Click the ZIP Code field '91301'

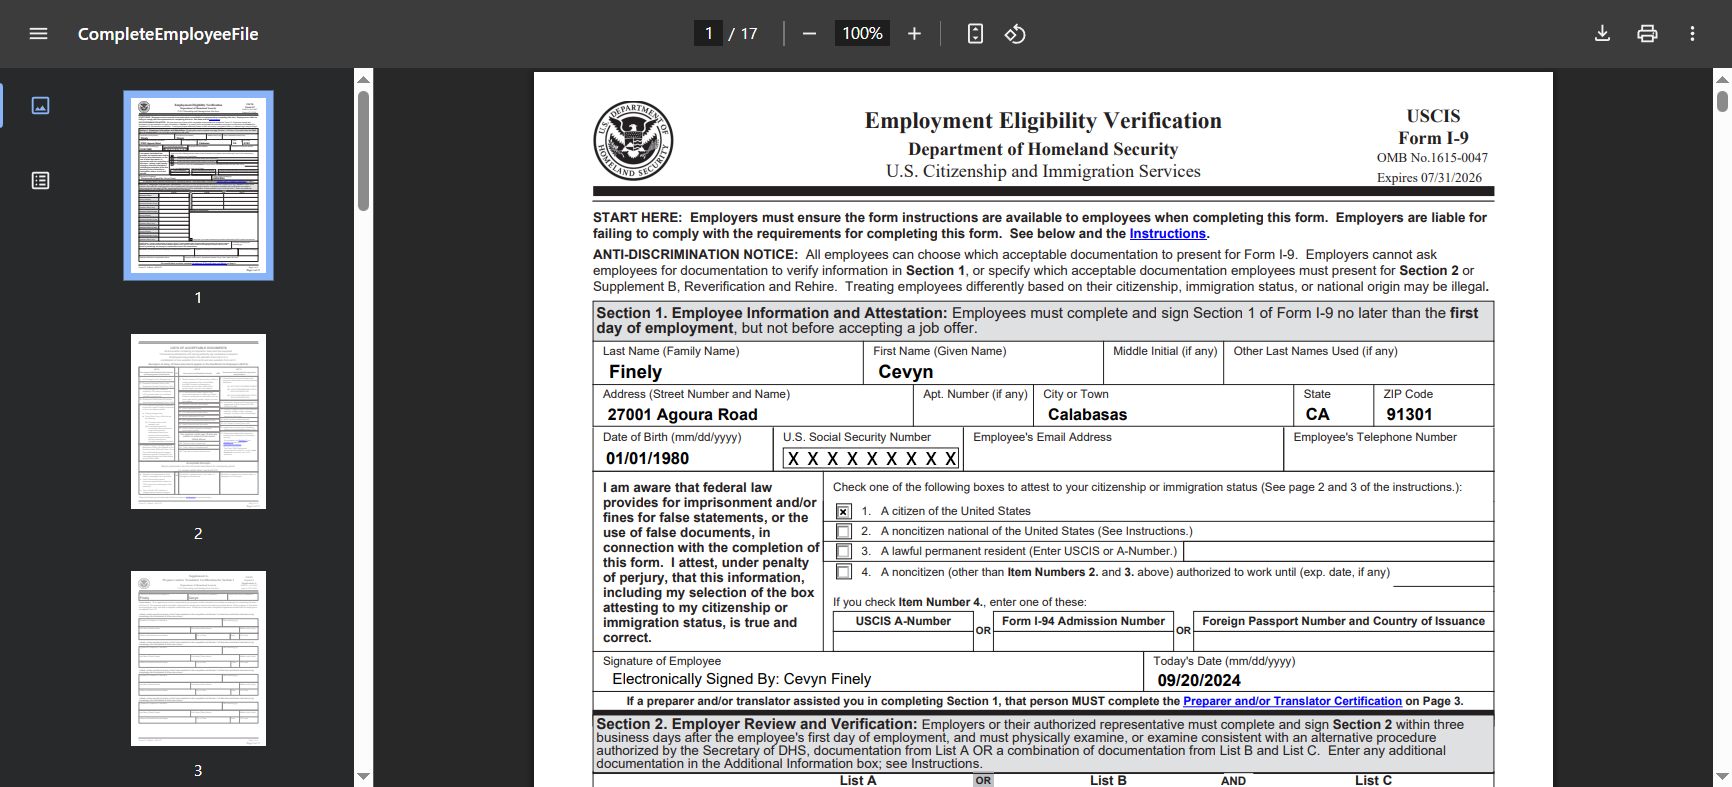click(1434, 414)
